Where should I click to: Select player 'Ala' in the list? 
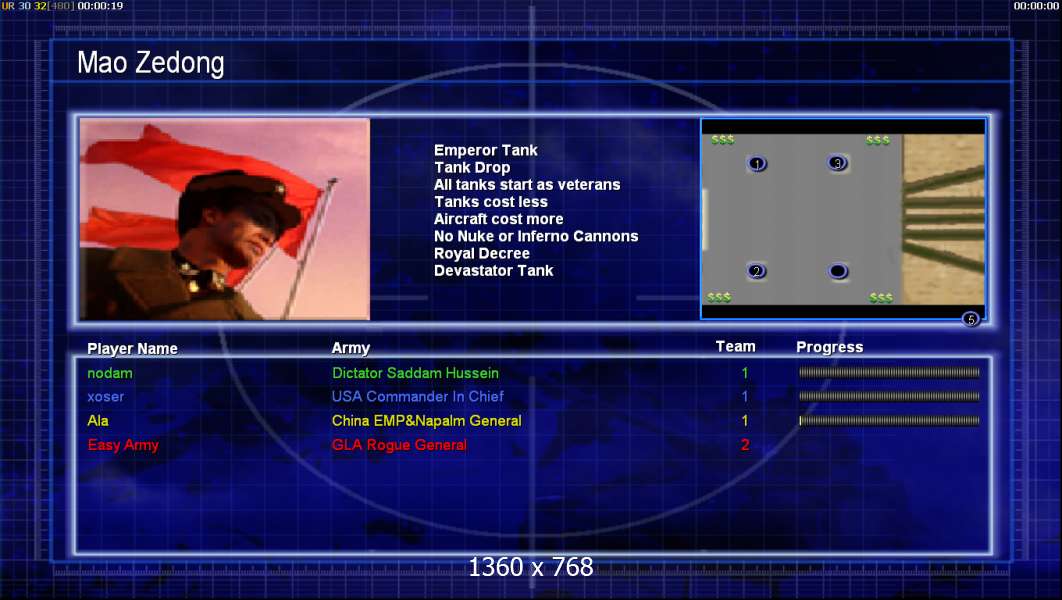coord(98,421)
